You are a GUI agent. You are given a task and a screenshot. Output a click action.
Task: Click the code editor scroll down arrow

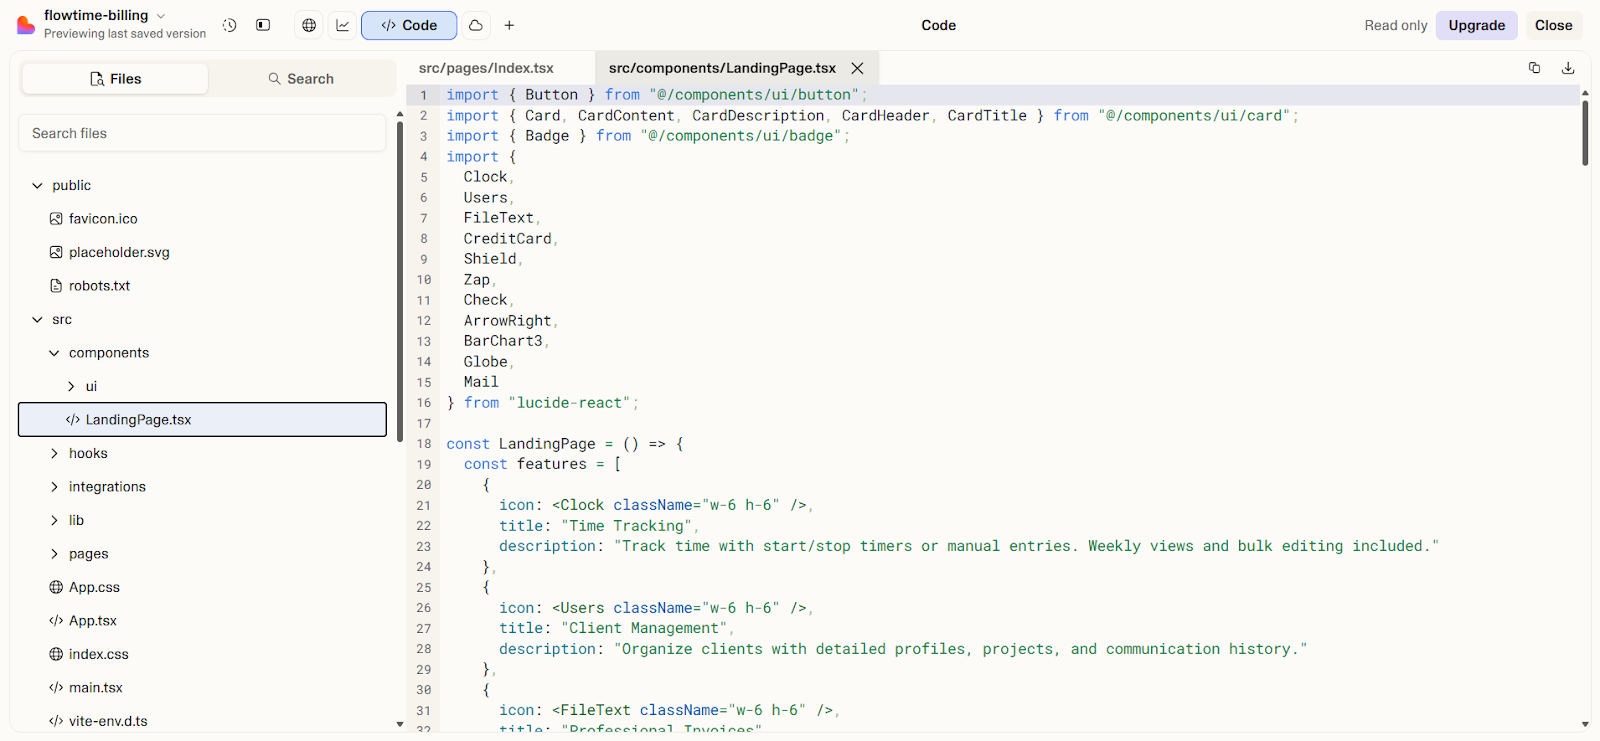pos(1585,724)
